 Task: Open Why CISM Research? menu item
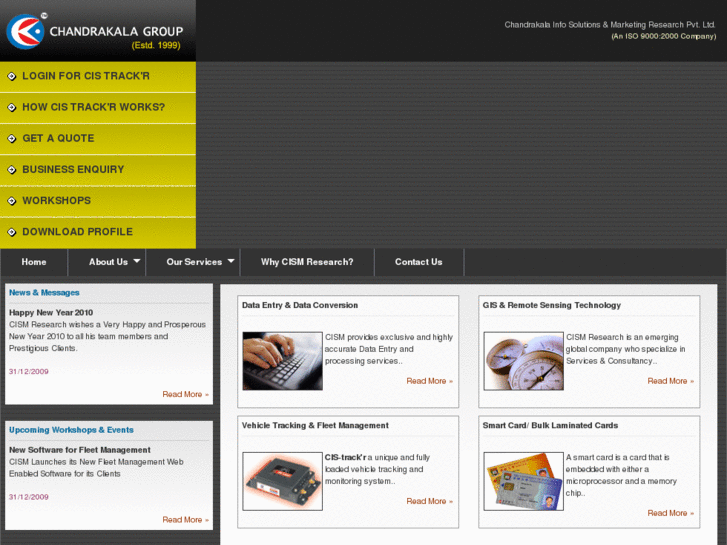pyautogui.click(x=307, y=262)
